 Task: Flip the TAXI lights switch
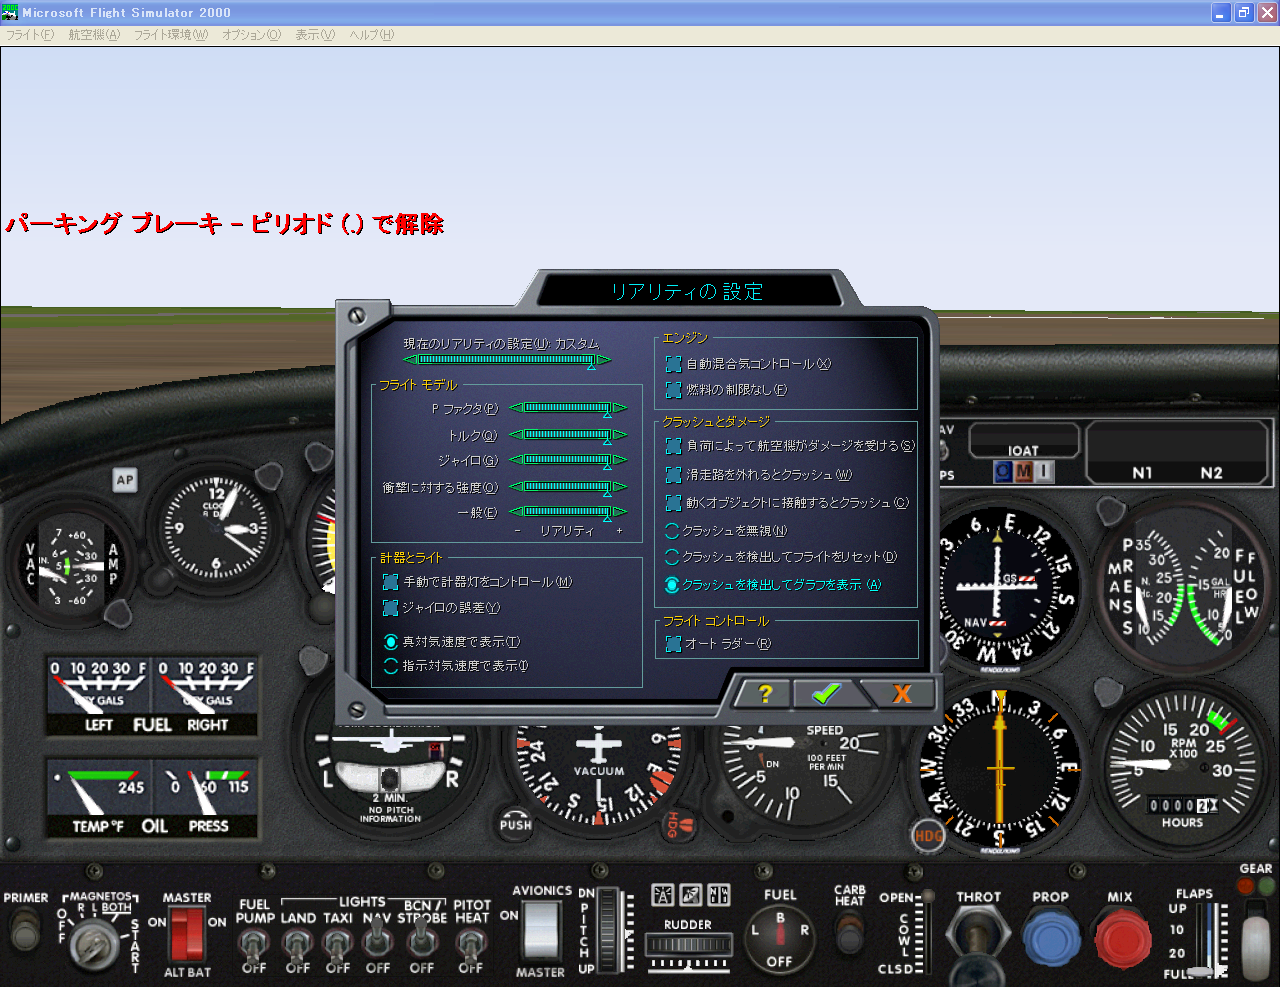338,945
